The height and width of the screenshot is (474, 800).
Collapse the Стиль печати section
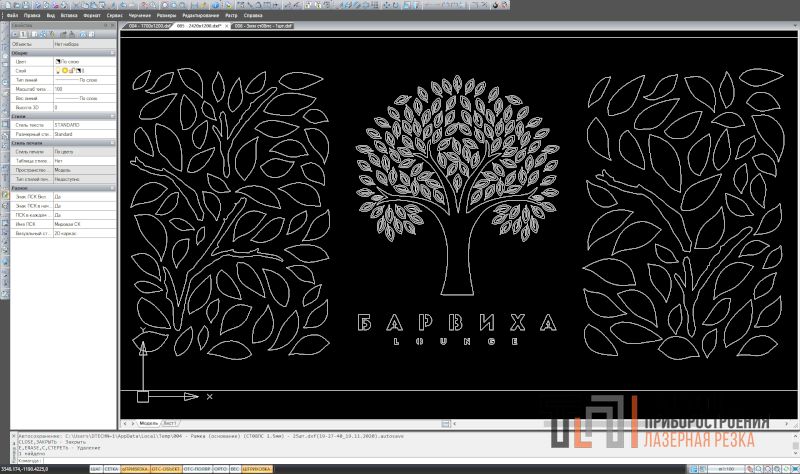pyautogui.click(x=113, y=143)
